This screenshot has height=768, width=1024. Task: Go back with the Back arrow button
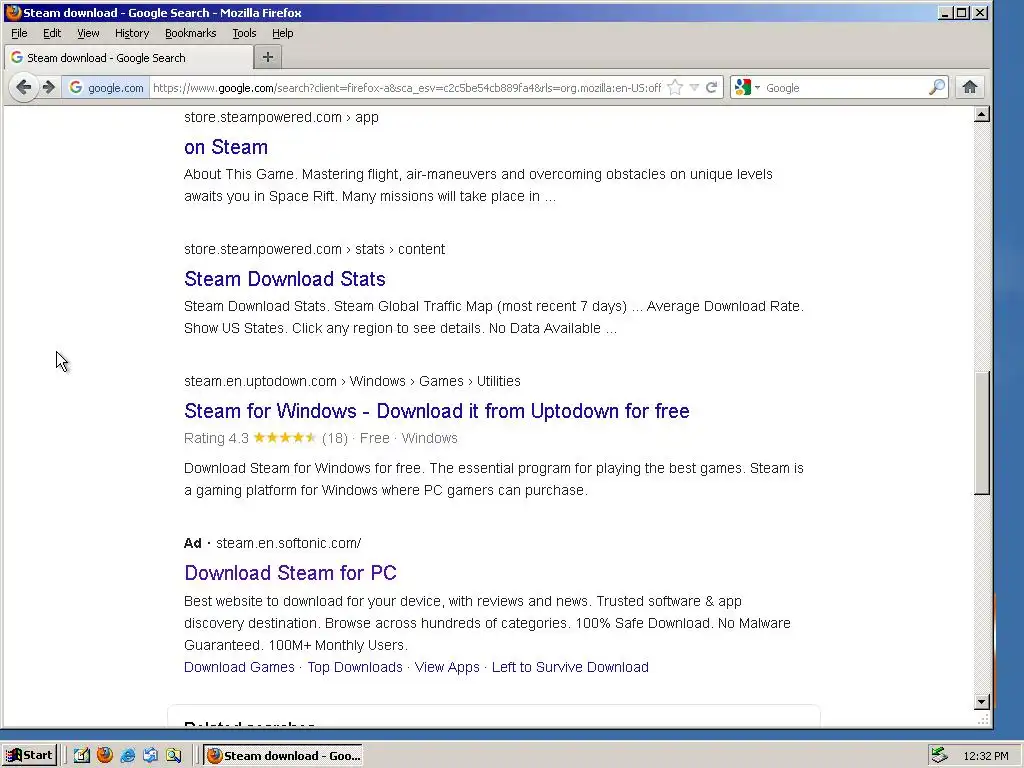[x=24, y=88]
